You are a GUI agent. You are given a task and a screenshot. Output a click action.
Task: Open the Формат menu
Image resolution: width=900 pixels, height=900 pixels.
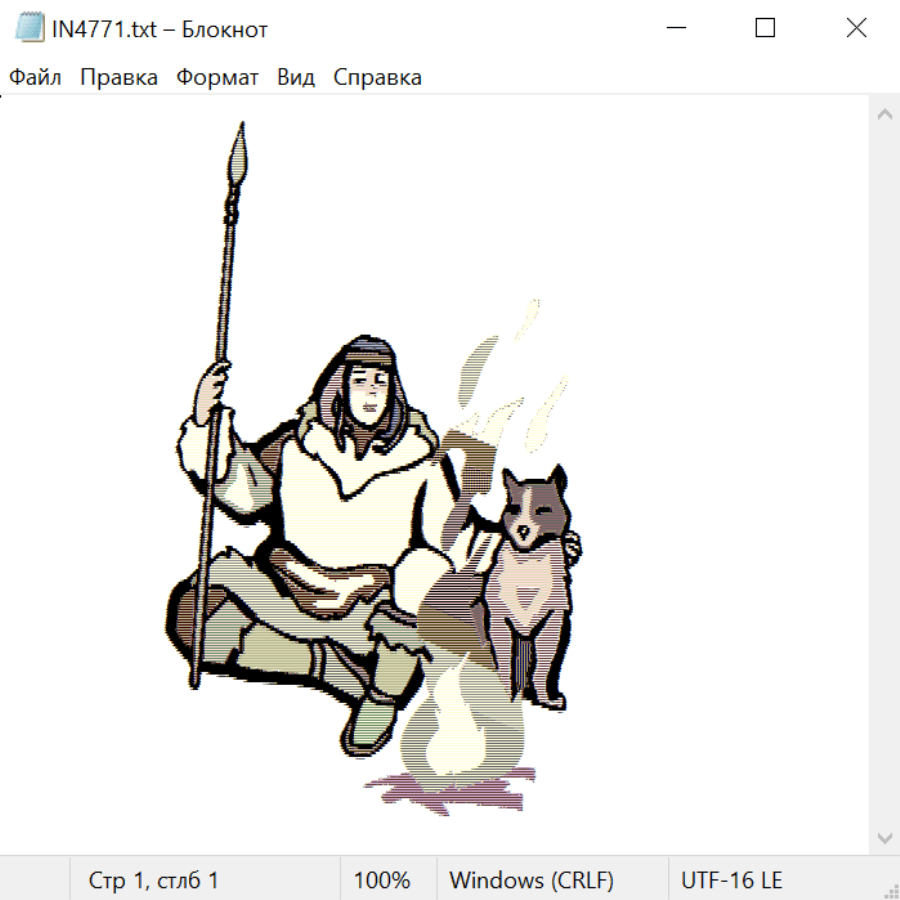[217, 78]
